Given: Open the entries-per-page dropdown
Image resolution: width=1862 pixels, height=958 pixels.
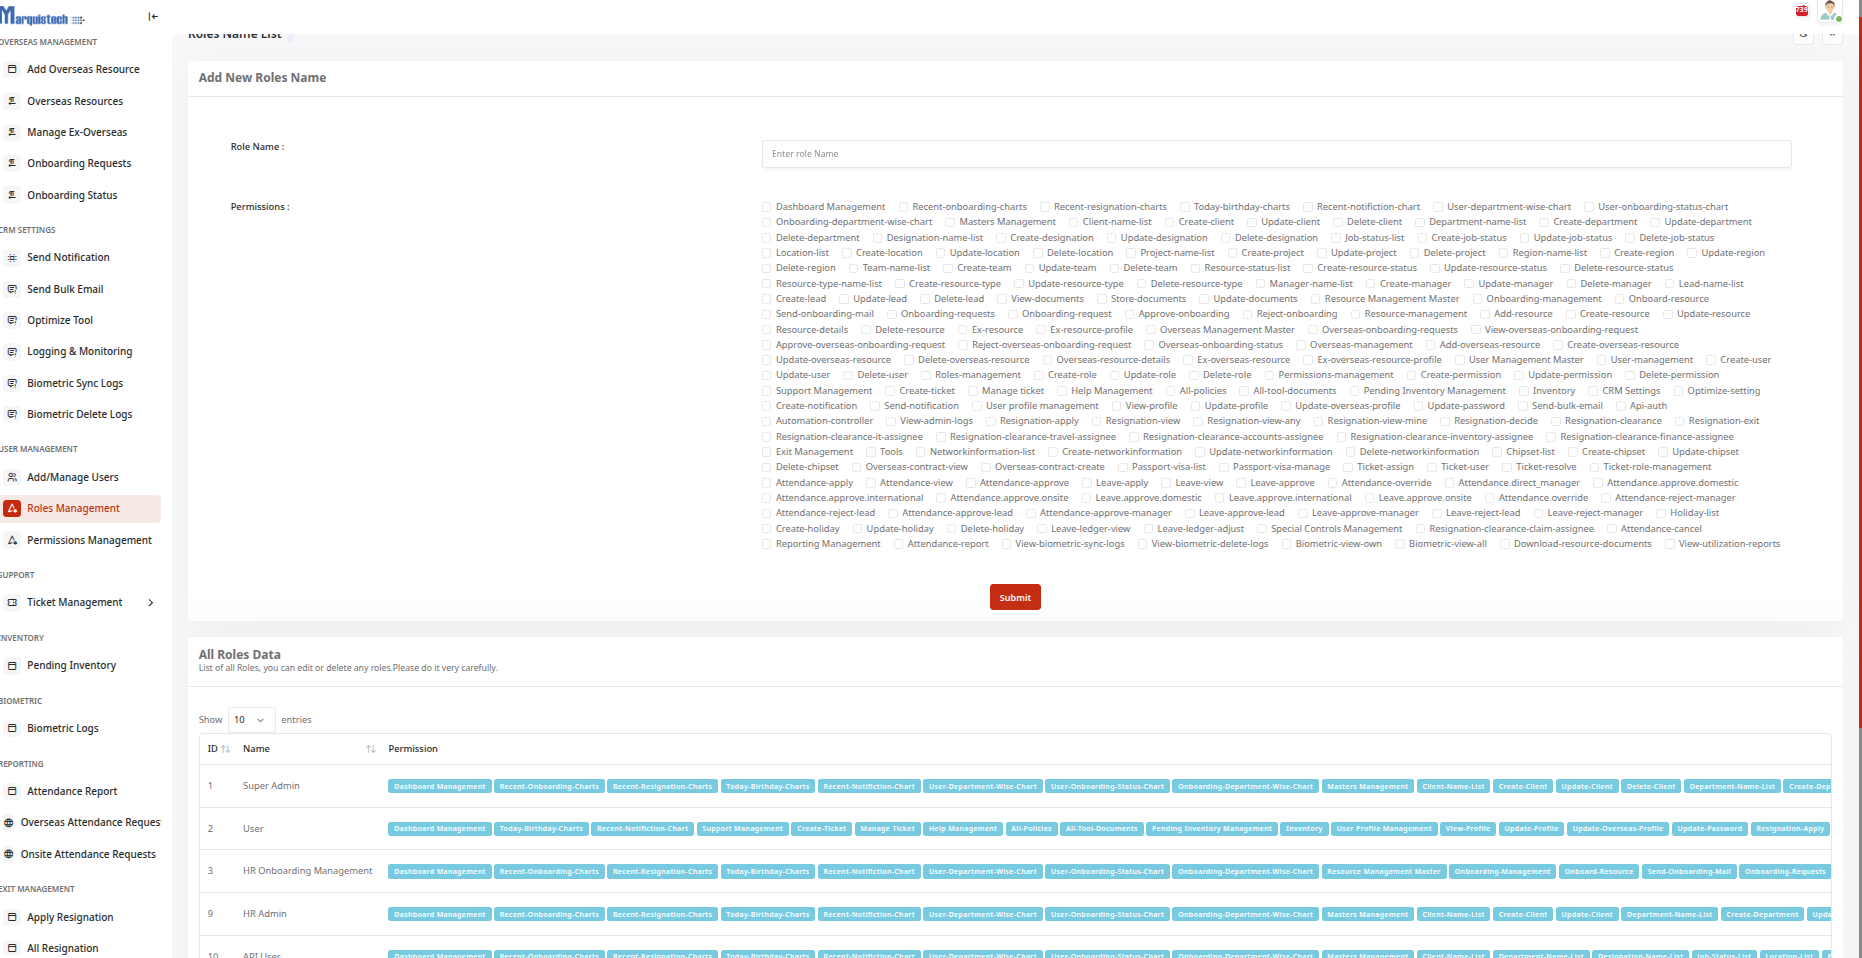Looking at the screenshot, I should pos(251,720).
